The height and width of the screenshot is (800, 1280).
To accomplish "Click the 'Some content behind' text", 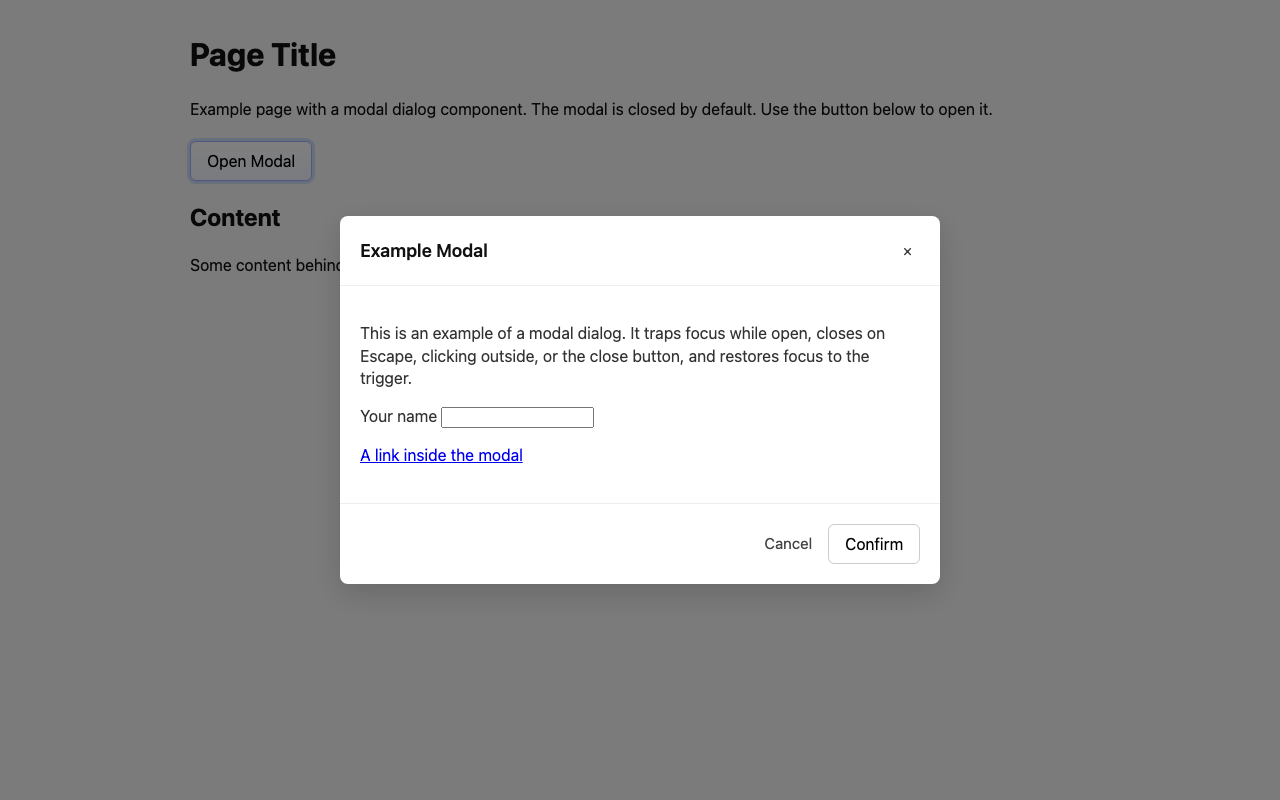I will pyautogui.click(x=265, y=265).
